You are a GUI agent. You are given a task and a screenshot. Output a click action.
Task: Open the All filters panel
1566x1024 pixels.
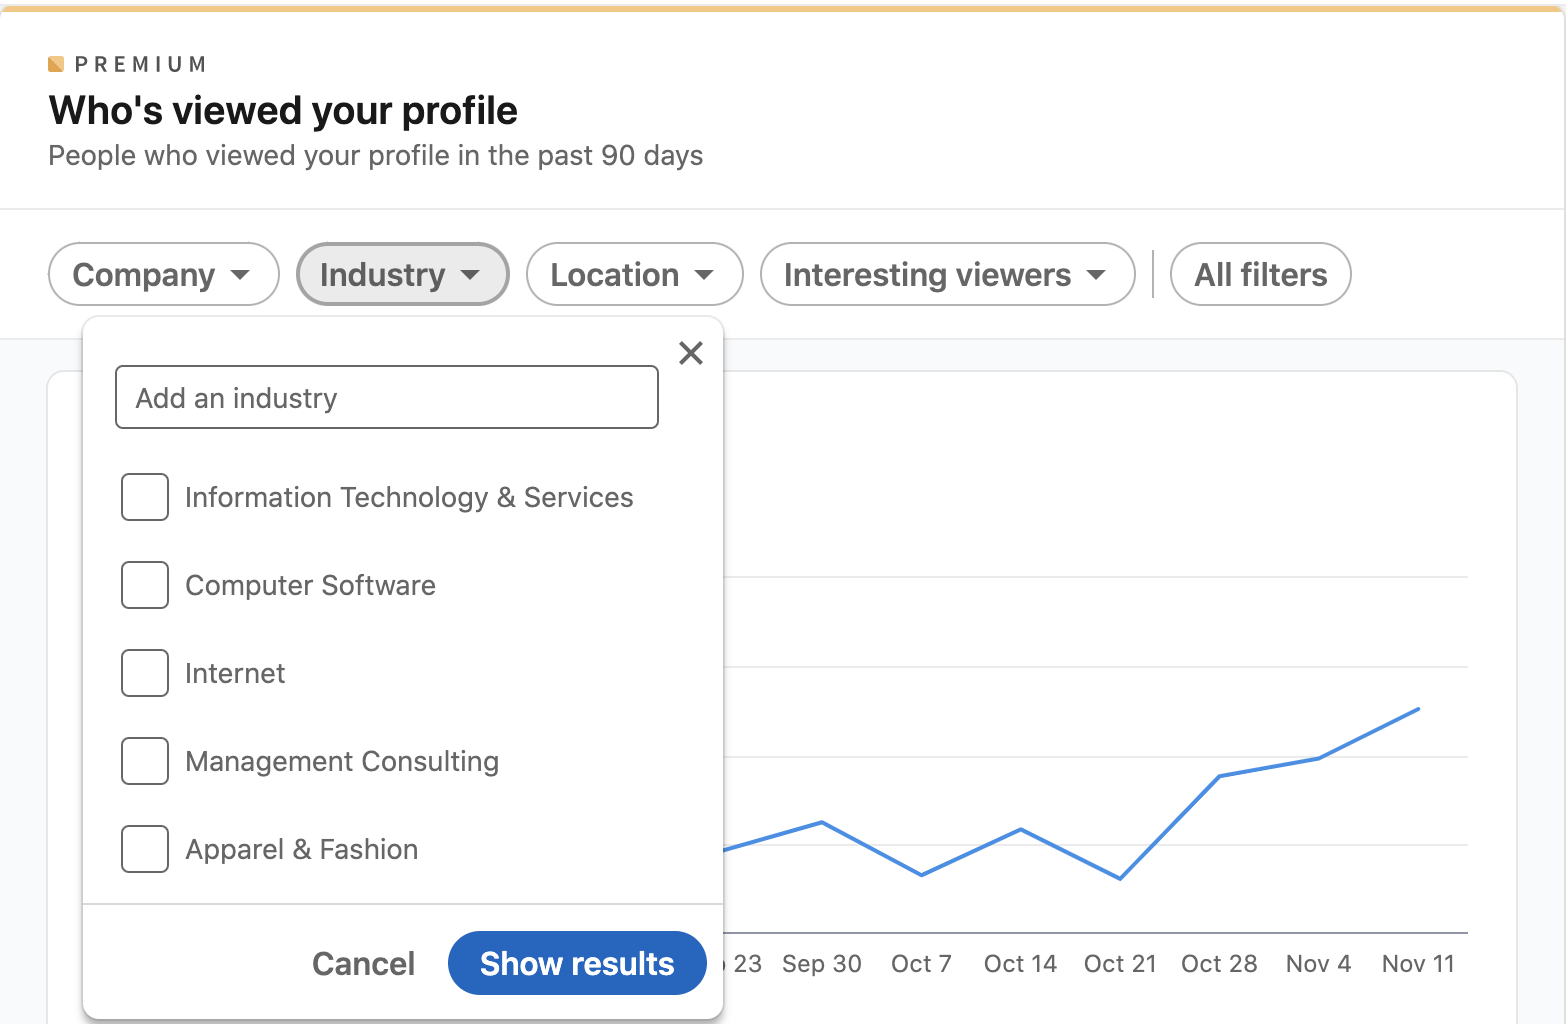(x=1260, y=274)
